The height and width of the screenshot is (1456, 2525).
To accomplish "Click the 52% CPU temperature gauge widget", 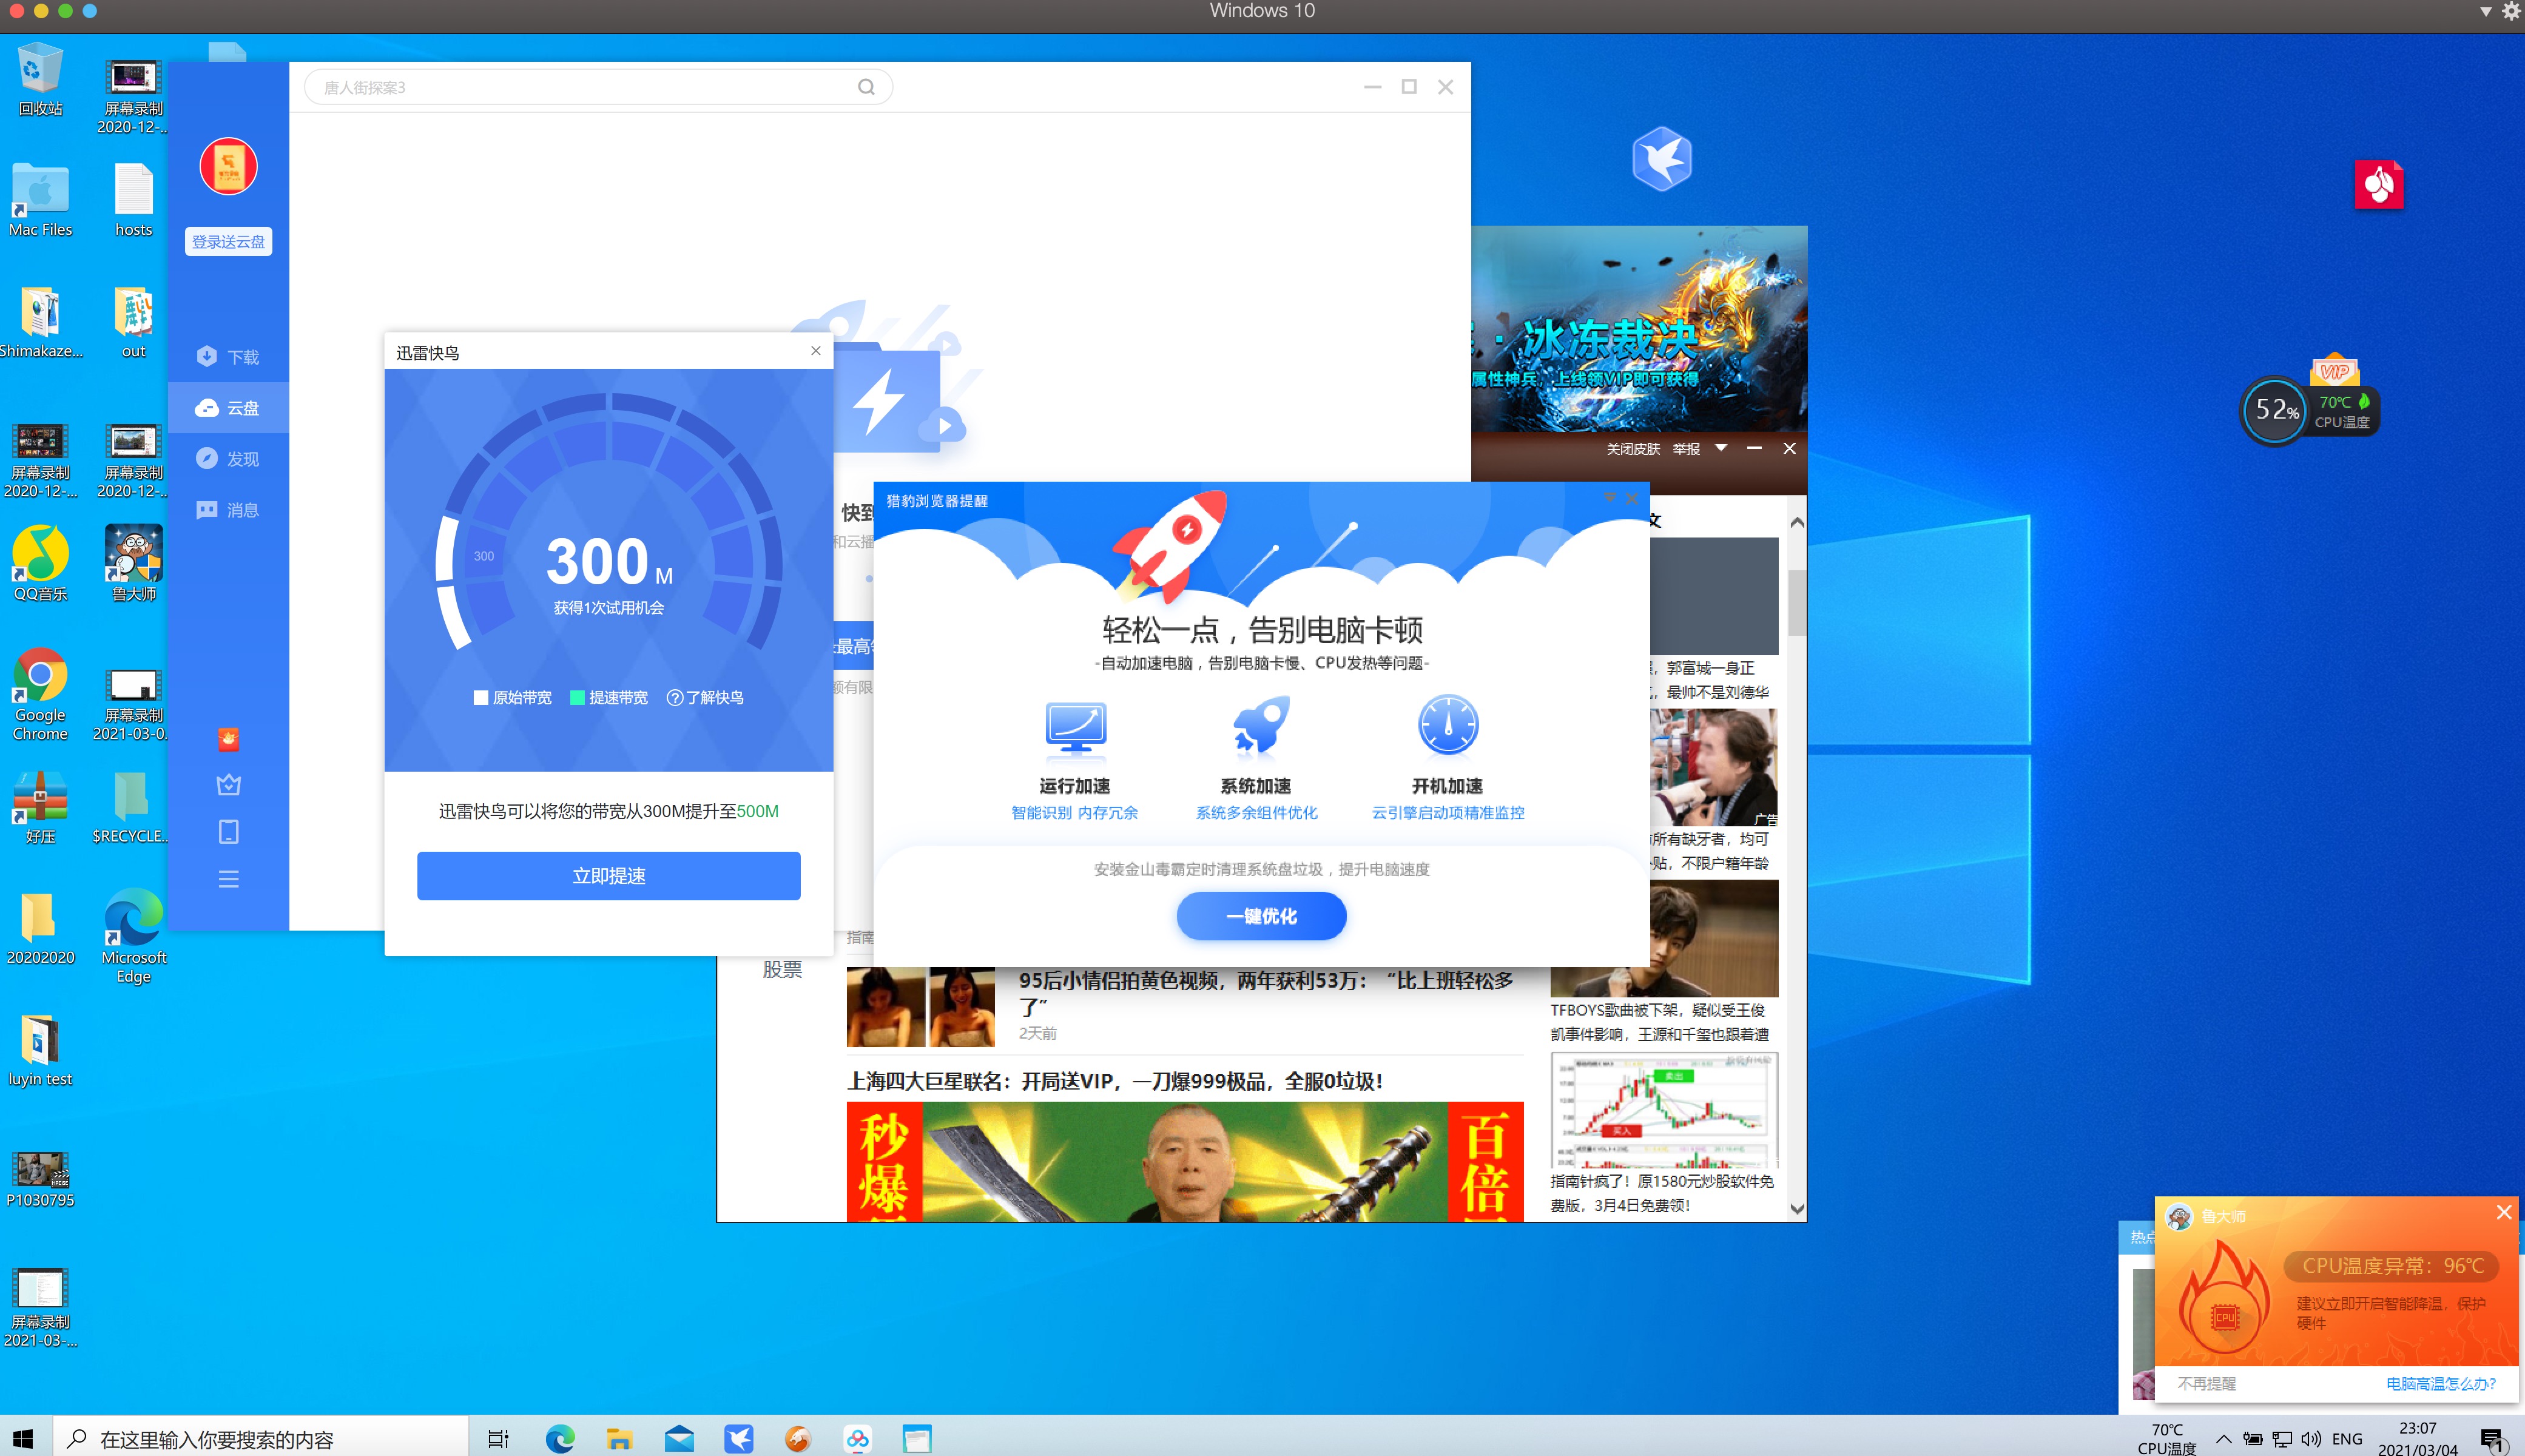I will (x=2276, y=410).
